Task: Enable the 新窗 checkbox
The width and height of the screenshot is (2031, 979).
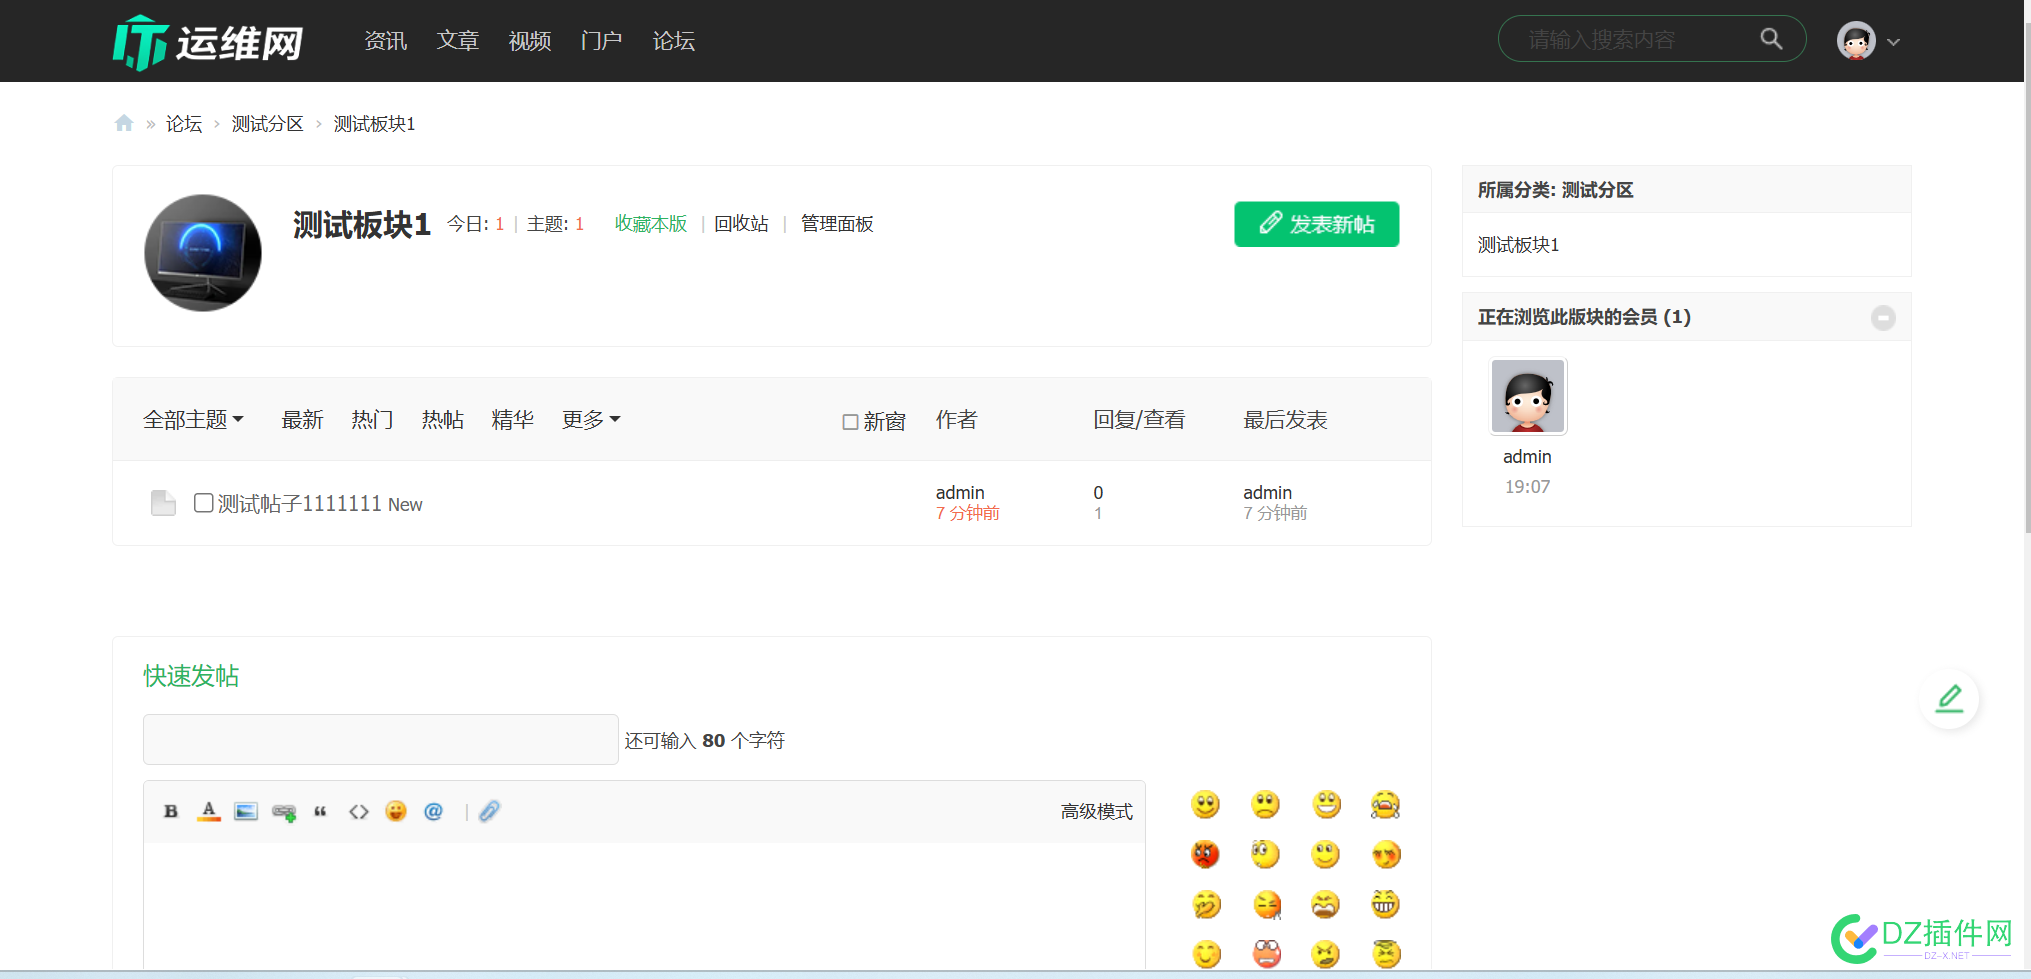Action: [x=849, y=421]
